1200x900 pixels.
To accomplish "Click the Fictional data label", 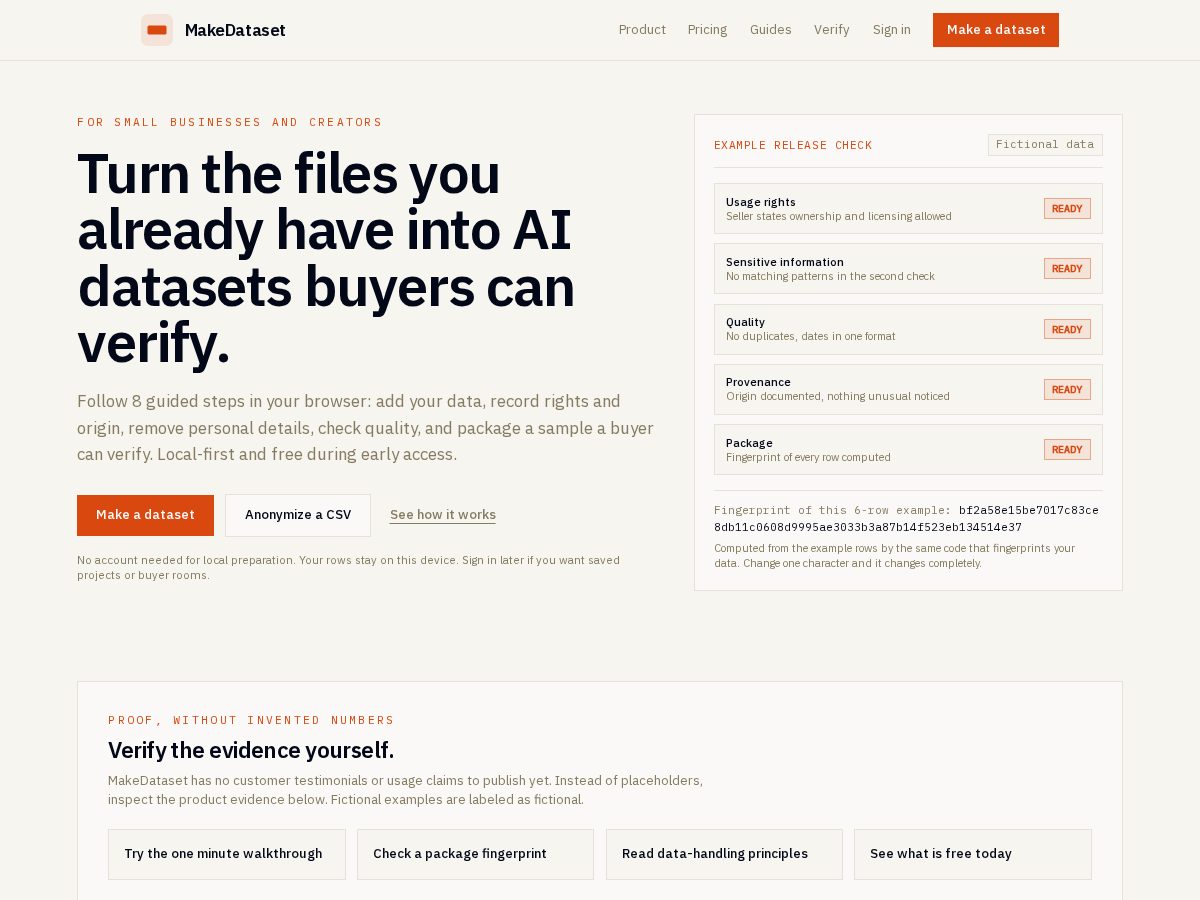I will 1045,145.
